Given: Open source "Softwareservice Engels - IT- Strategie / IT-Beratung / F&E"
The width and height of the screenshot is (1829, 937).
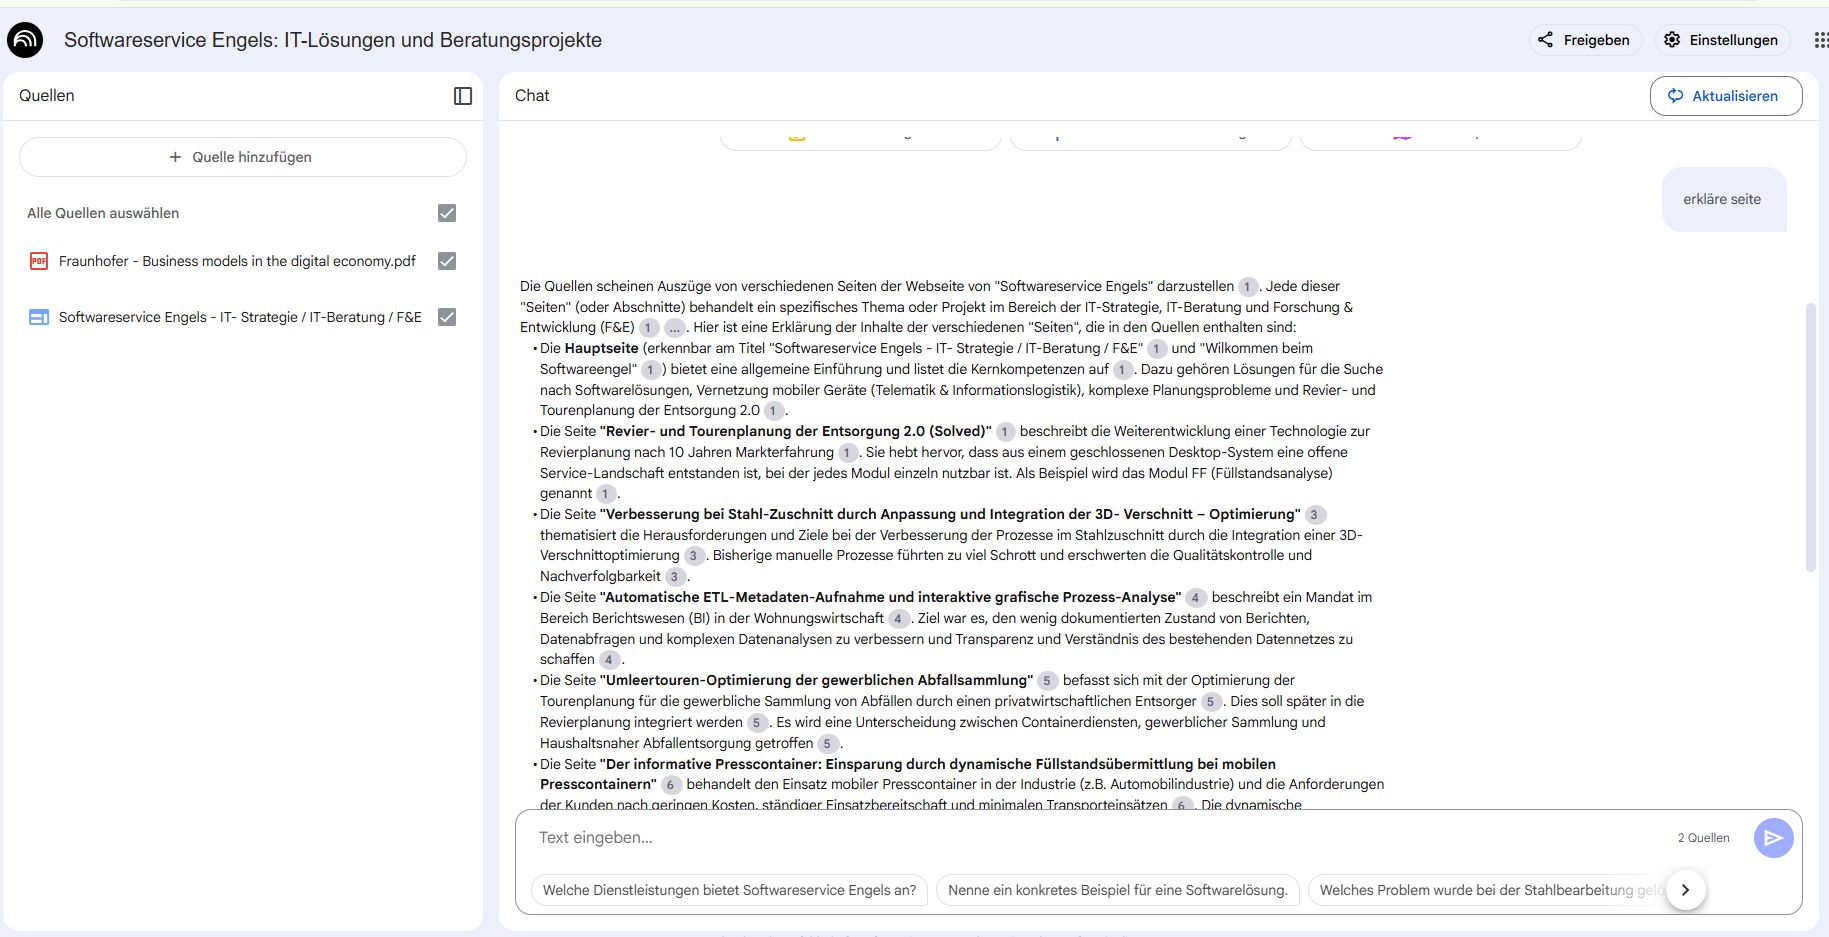Looking at the screenshot, I should point(240,317).
